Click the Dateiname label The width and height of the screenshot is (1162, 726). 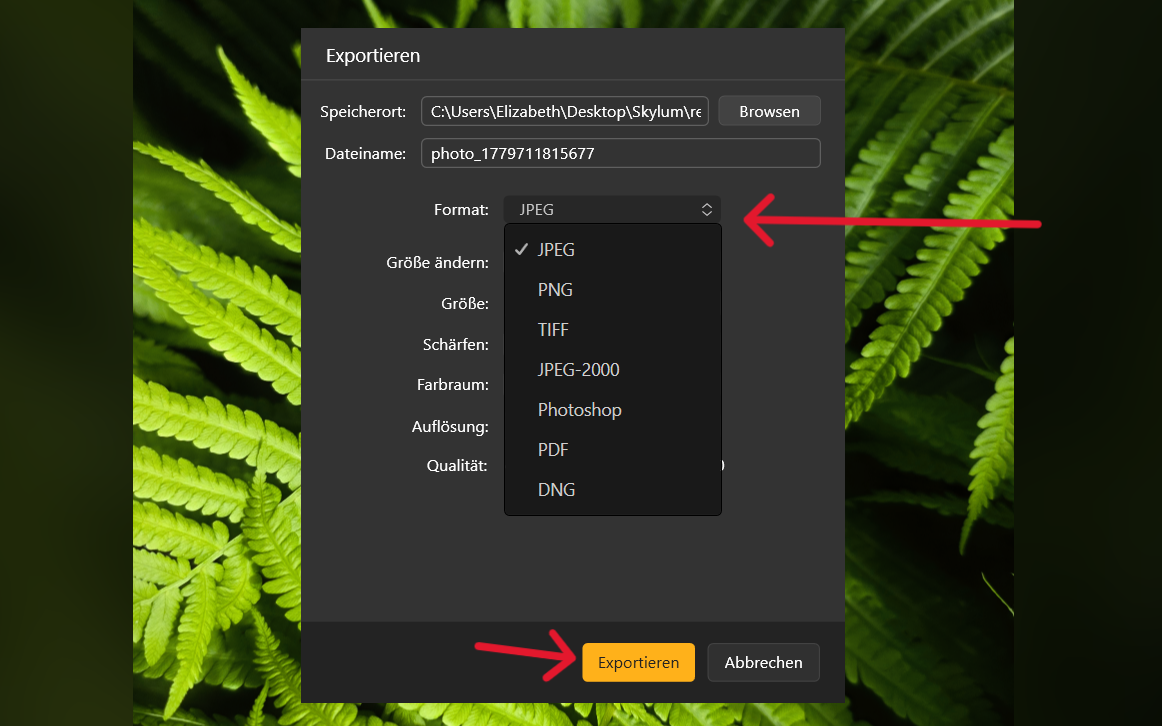pos(365,153)
